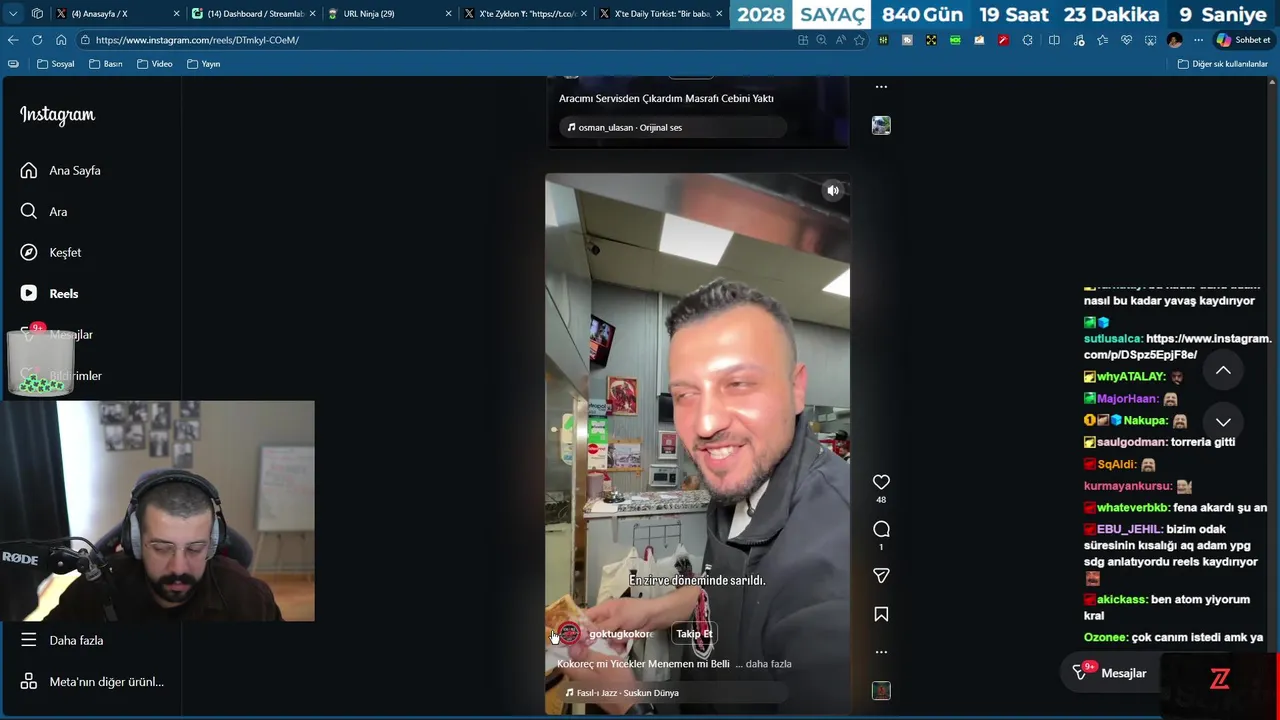Viewport: 1280px width, 720px height.
Task: Switch to X'te Zyklon tab
Action: point(526,14)
